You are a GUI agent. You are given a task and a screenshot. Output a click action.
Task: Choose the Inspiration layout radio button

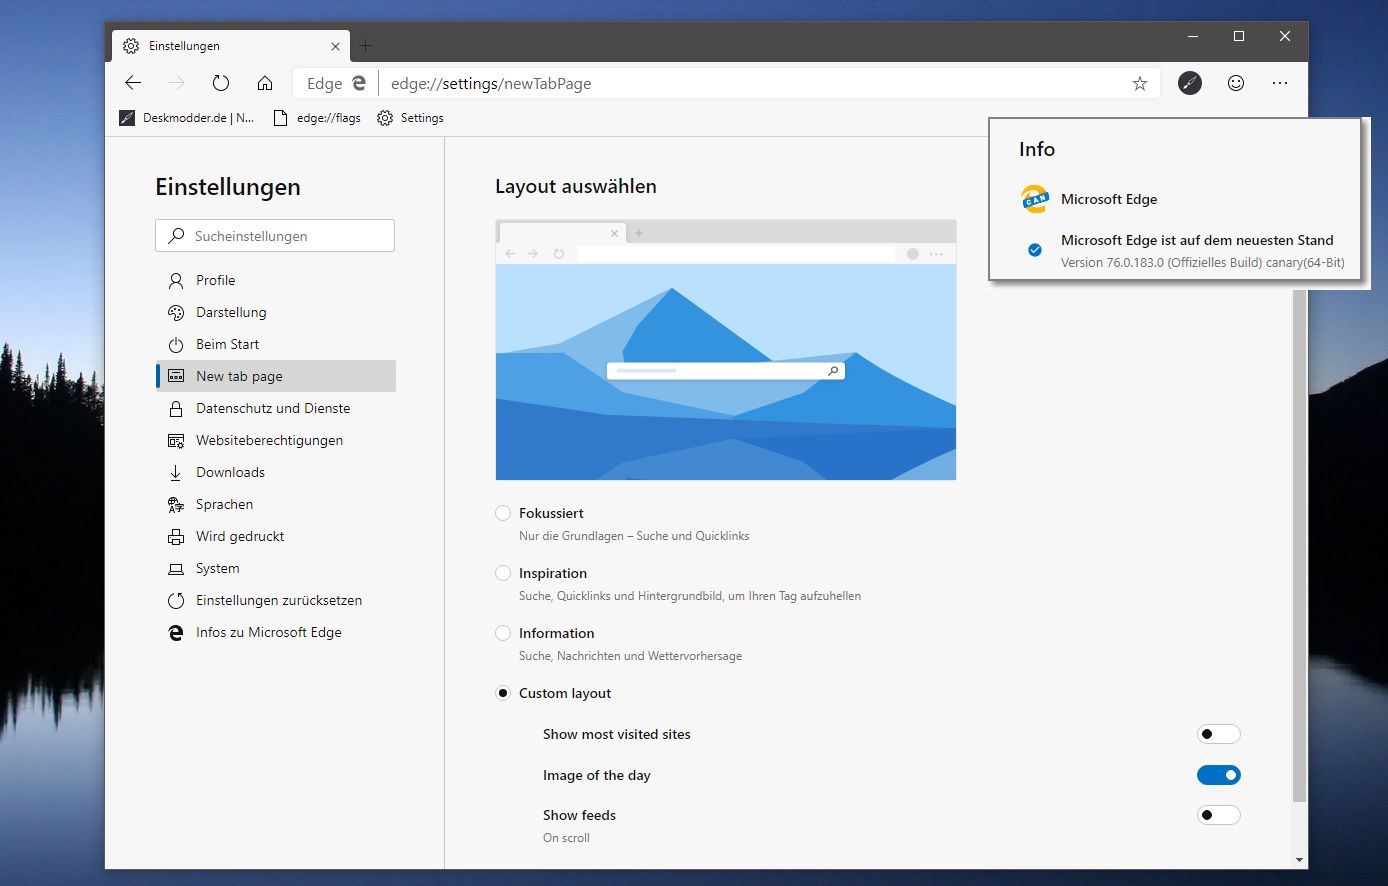click(503, 573)
